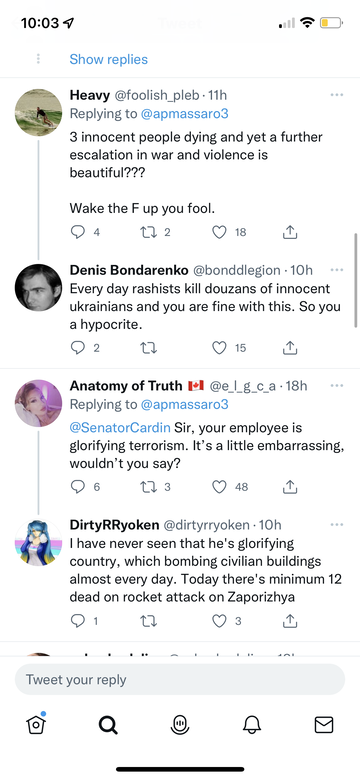Open the Search magnifier tab
Image resolution: width=360 pixels, height=779 pixels.
[x=108, y=725]
